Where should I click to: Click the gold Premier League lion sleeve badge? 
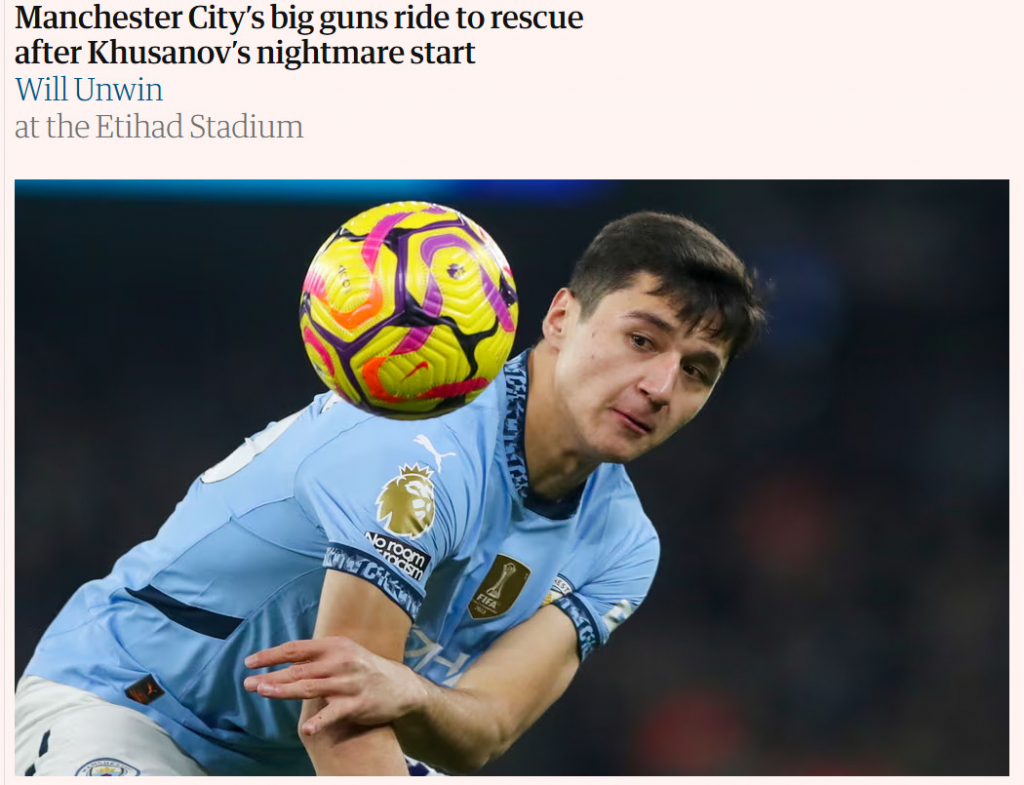406,501
